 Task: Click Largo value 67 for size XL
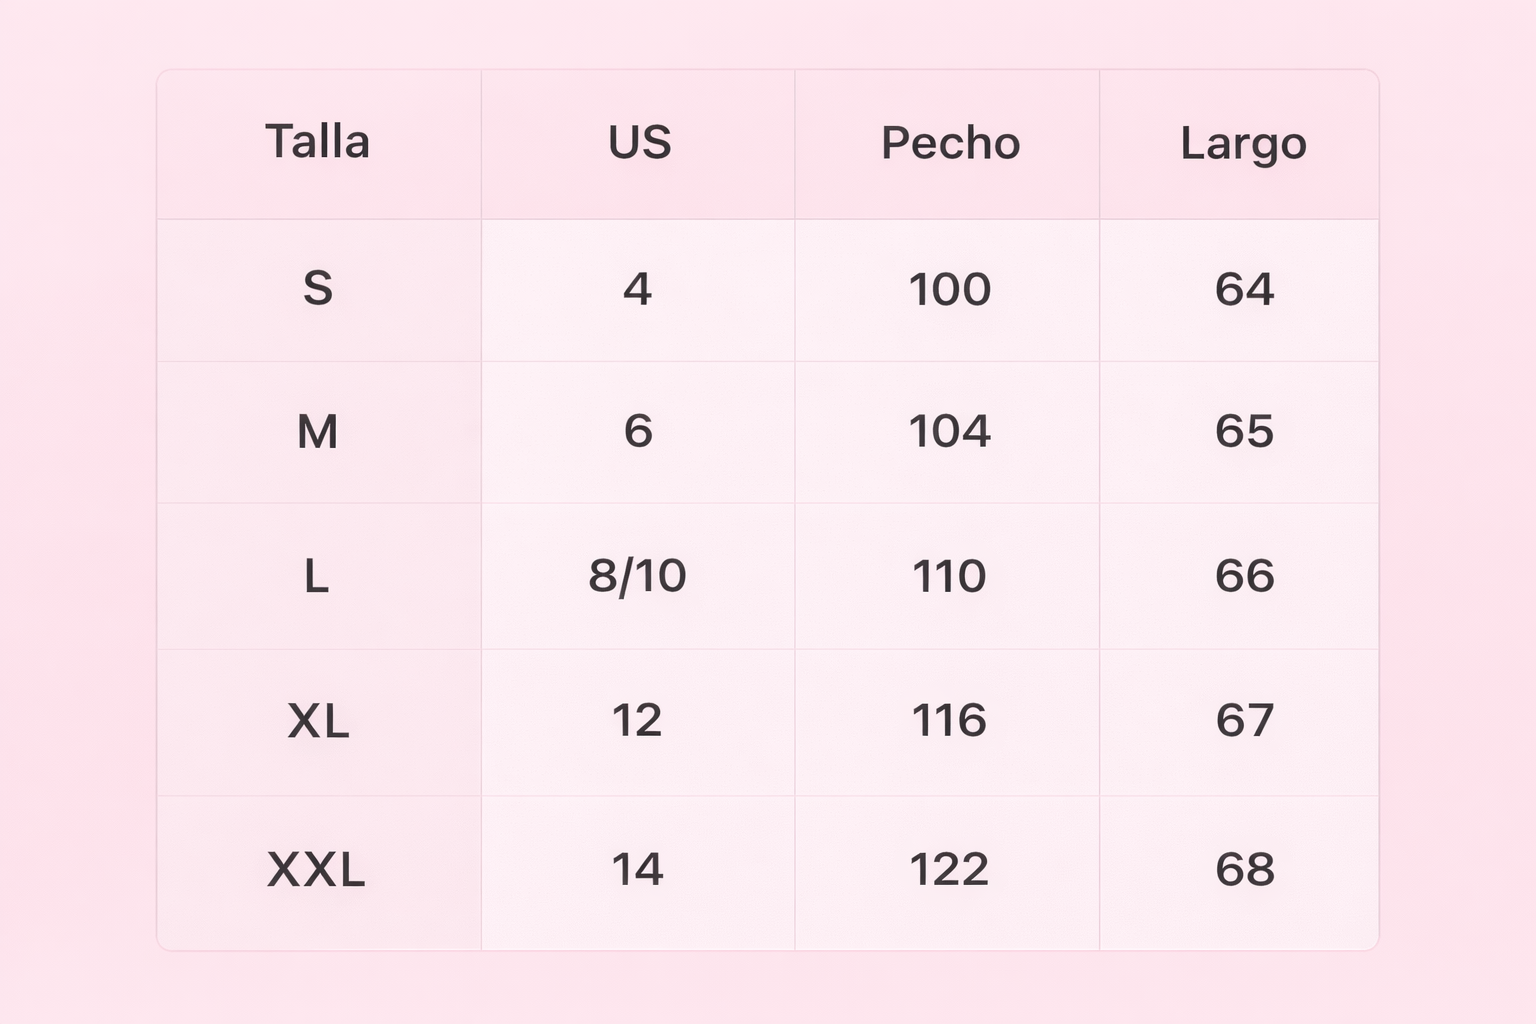[1244, 721]
